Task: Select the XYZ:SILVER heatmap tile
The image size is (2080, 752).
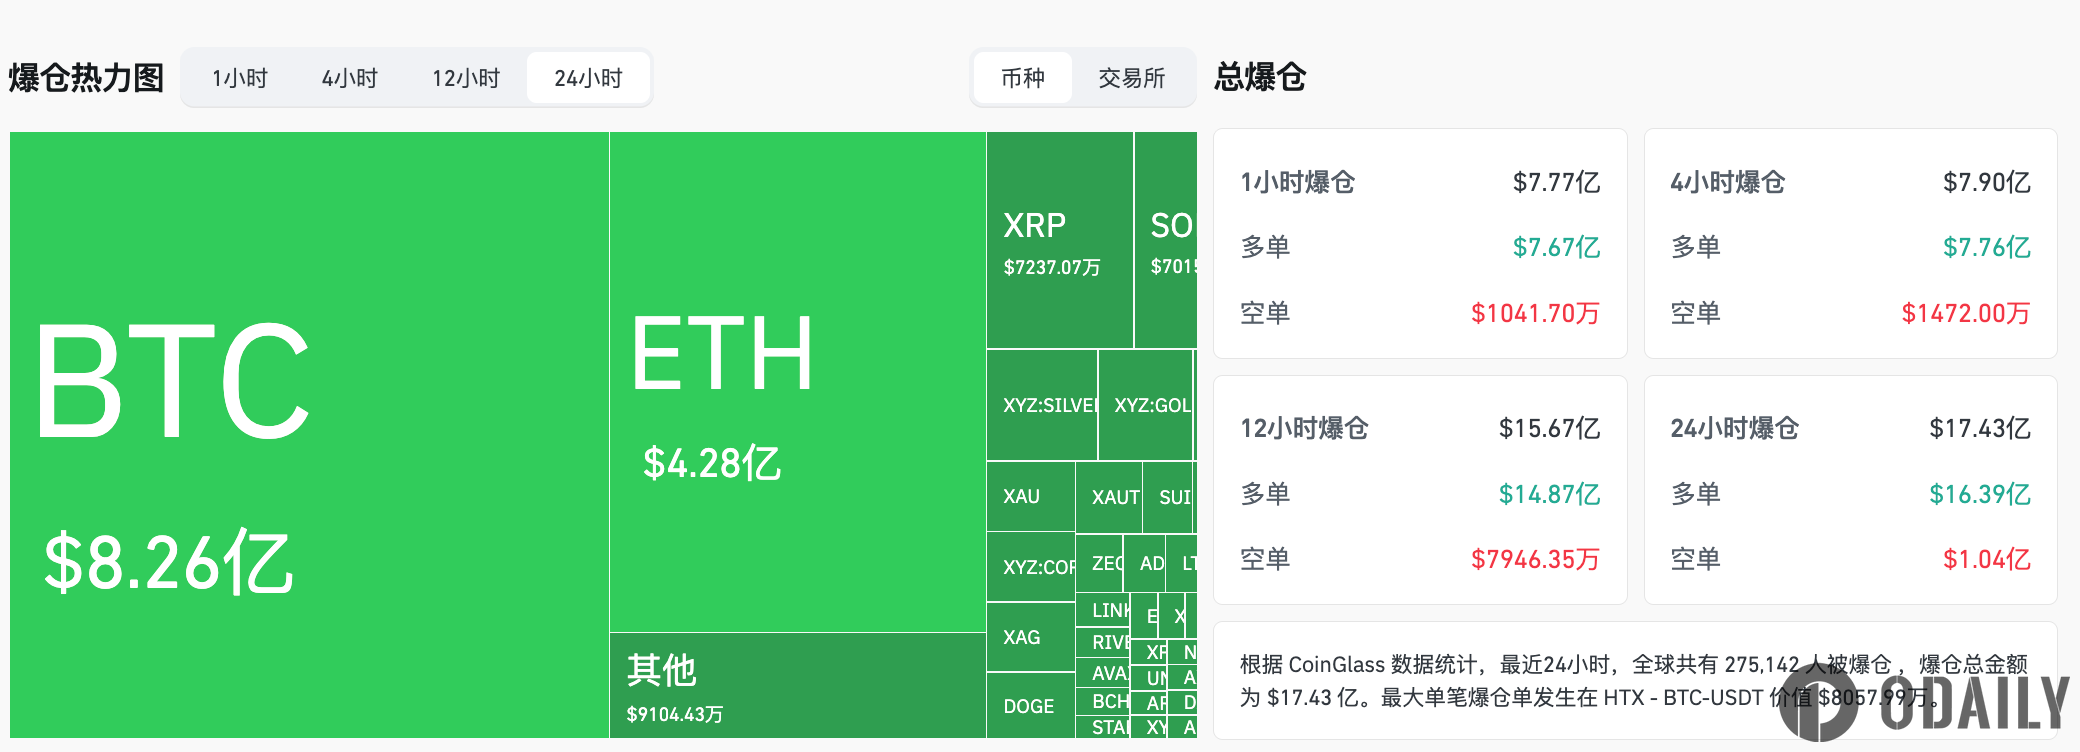Action: 1042,405
